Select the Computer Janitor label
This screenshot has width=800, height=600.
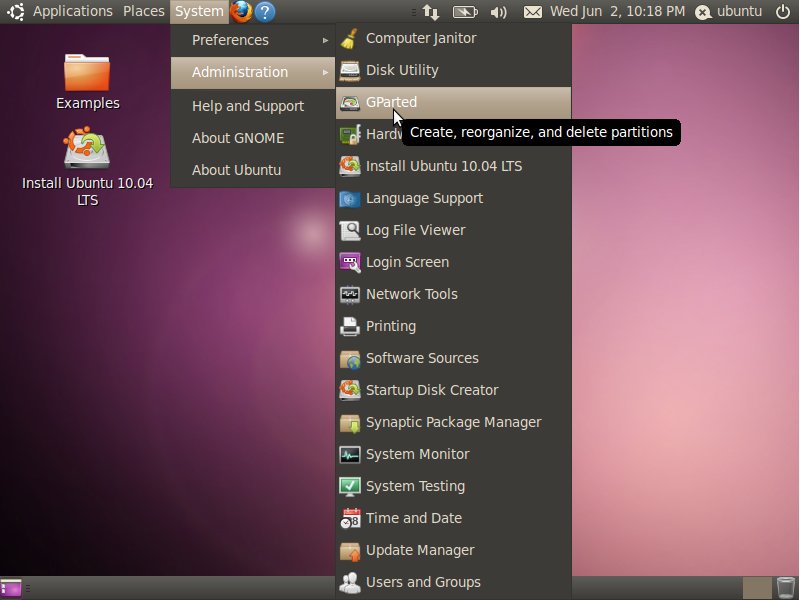click(x=421, y=38)
